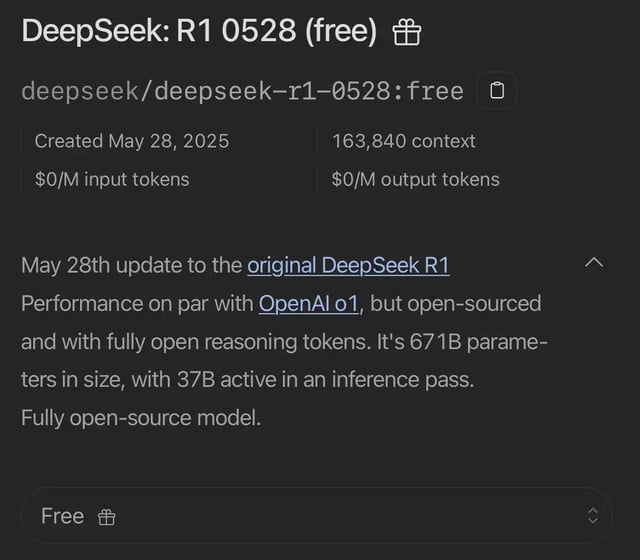Copy the model ID with the clipboard icon

497,90
